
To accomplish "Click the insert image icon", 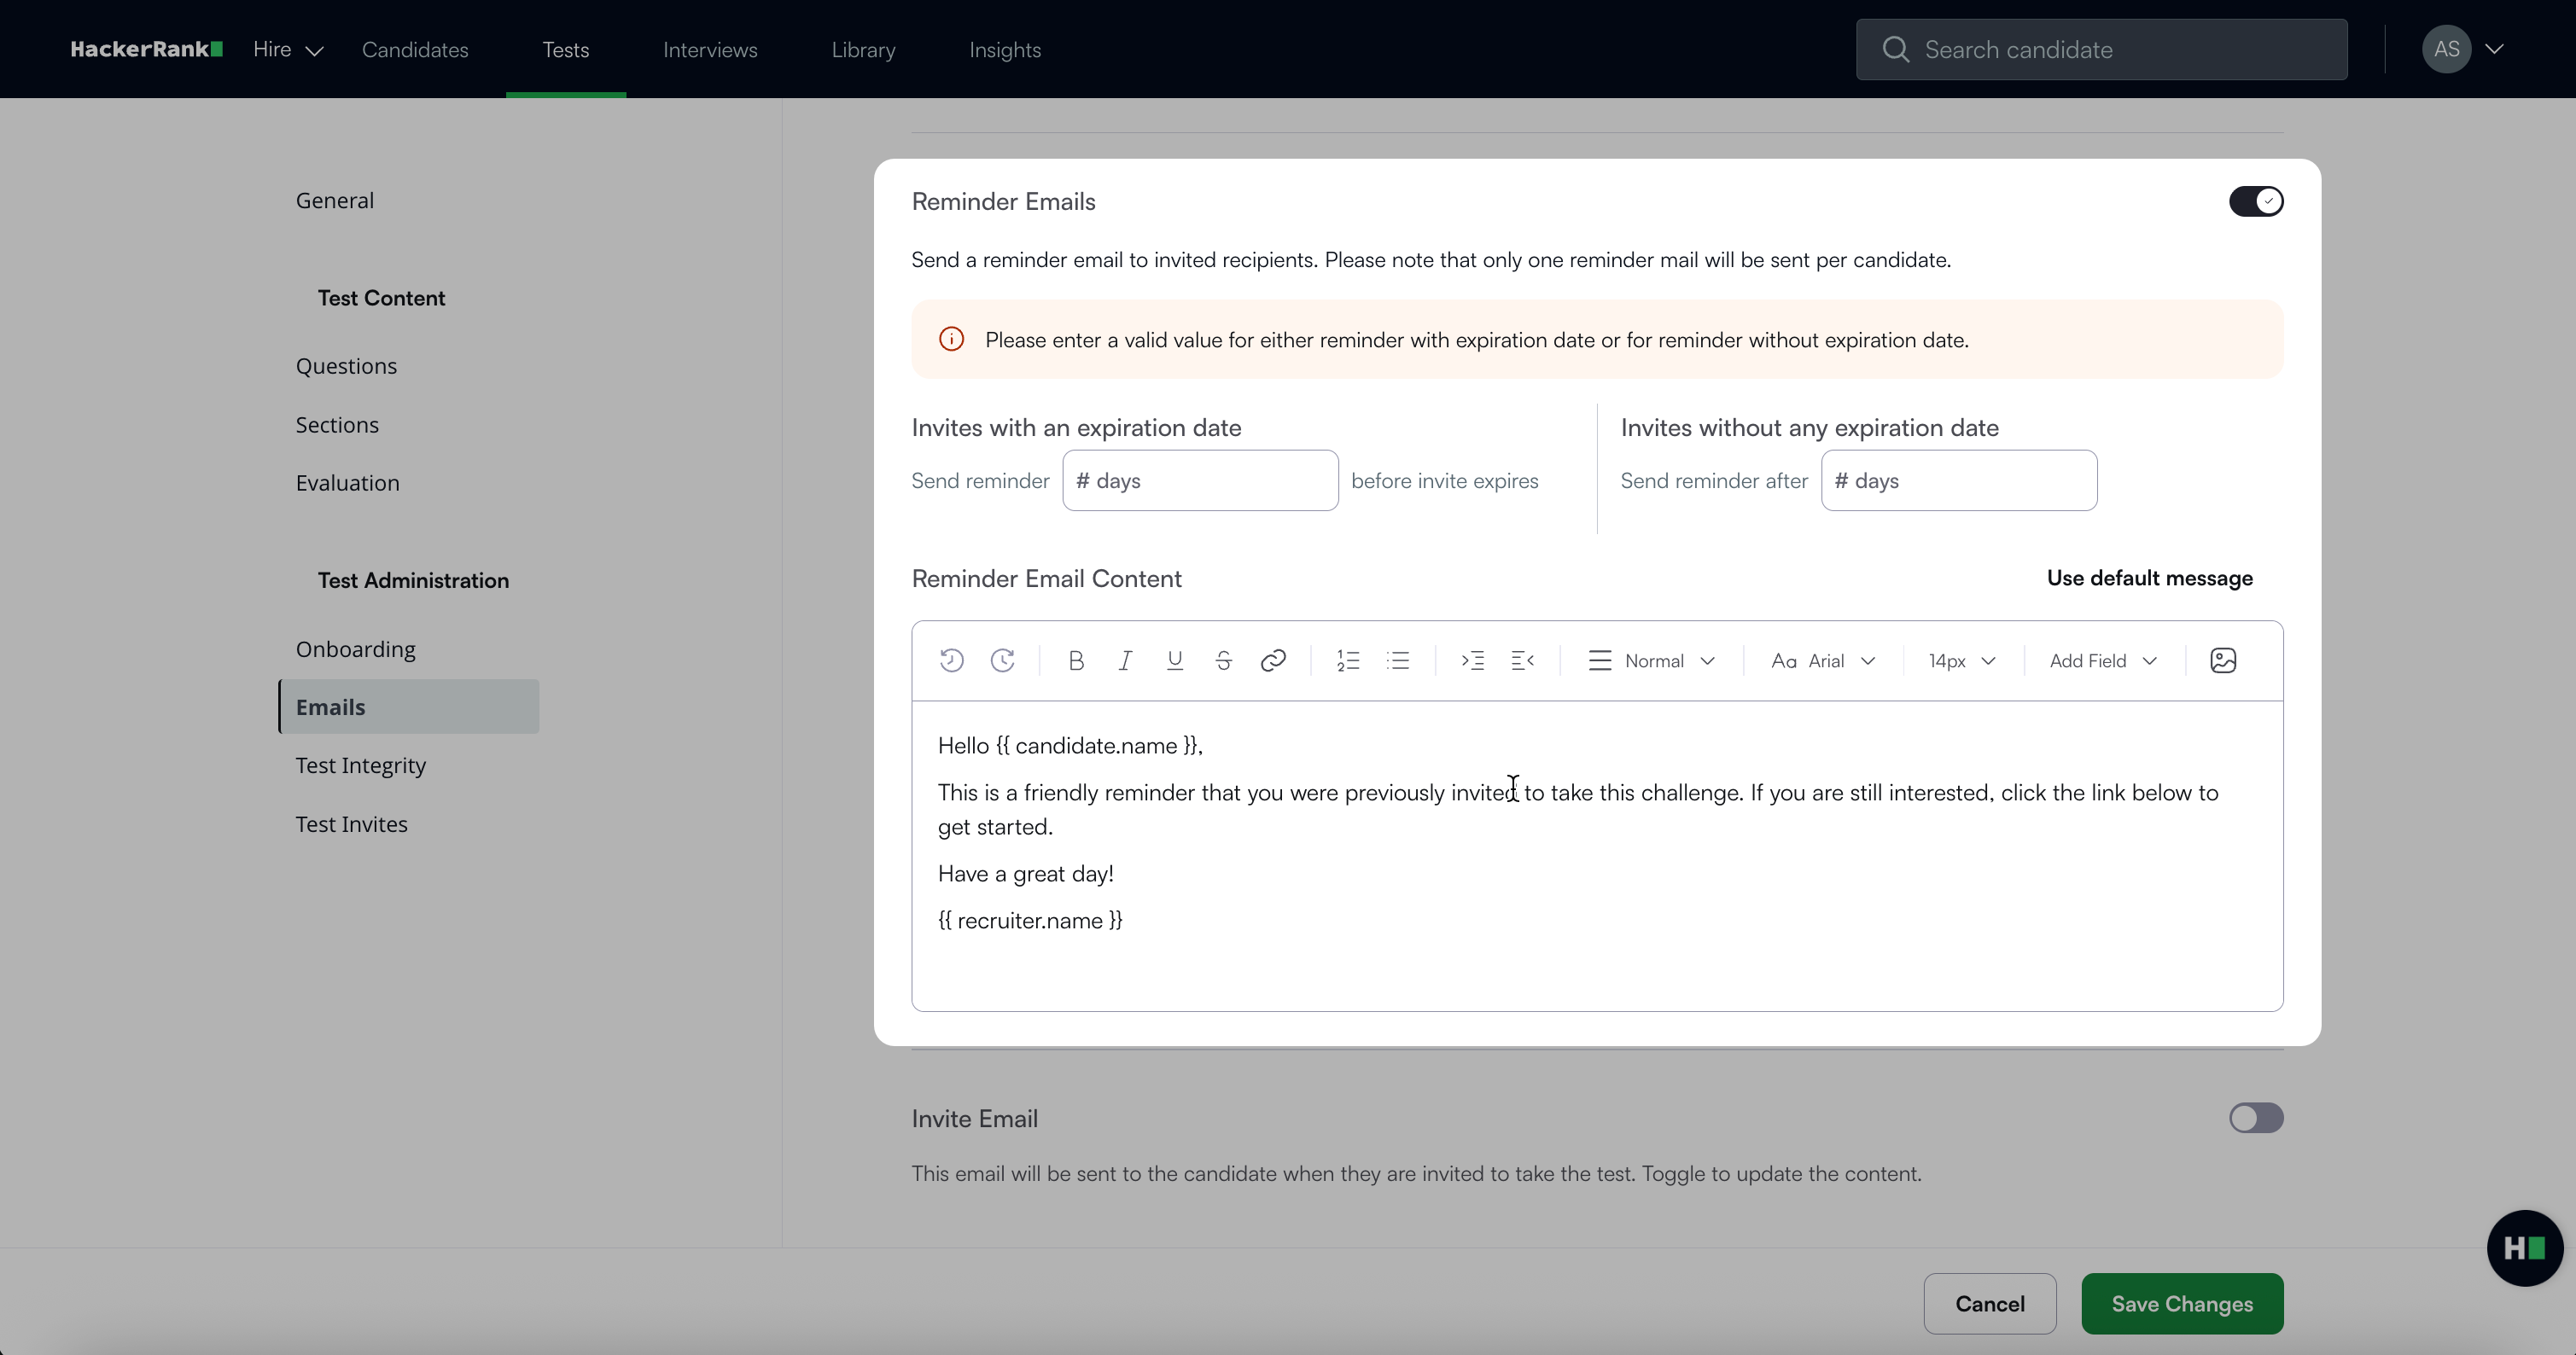I will [x=2222, y=661].
